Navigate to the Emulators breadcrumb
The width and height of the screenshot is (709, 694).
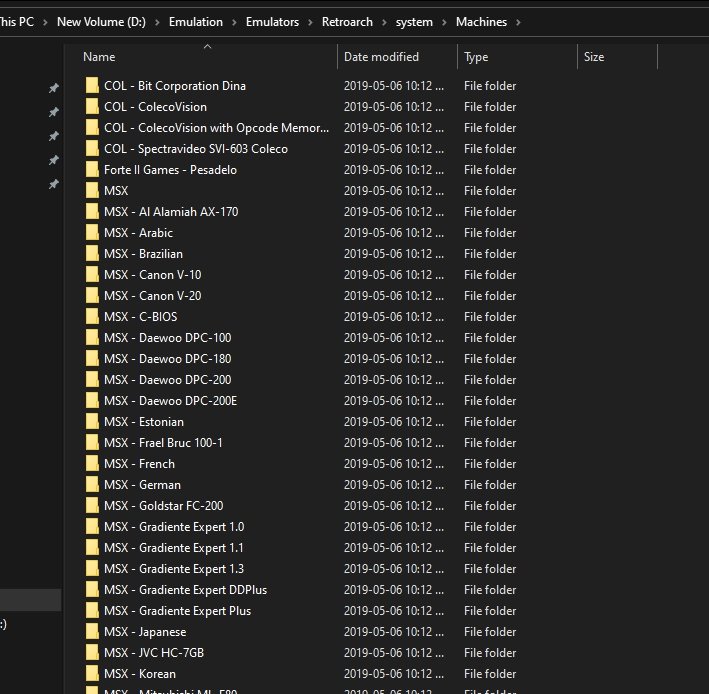(272, 22)
